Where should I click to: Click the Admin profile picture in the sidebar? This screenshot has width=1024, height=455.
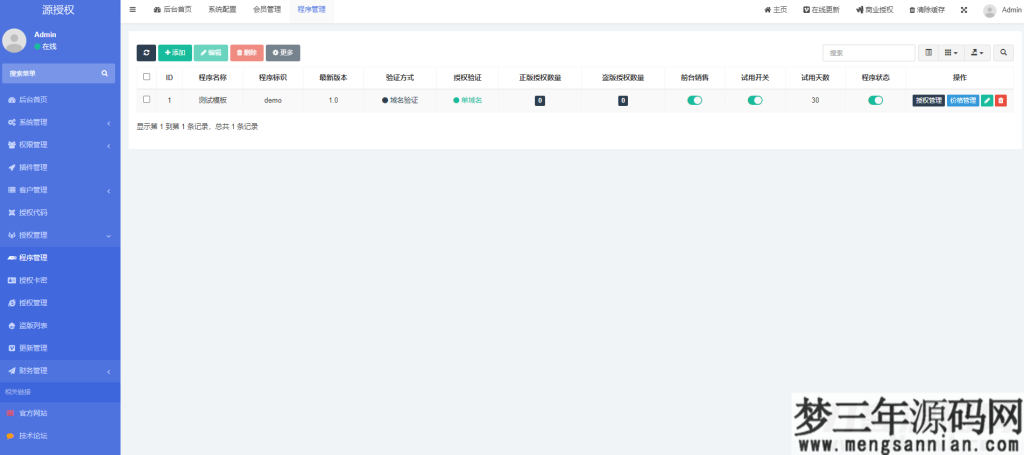click(14, 40)
